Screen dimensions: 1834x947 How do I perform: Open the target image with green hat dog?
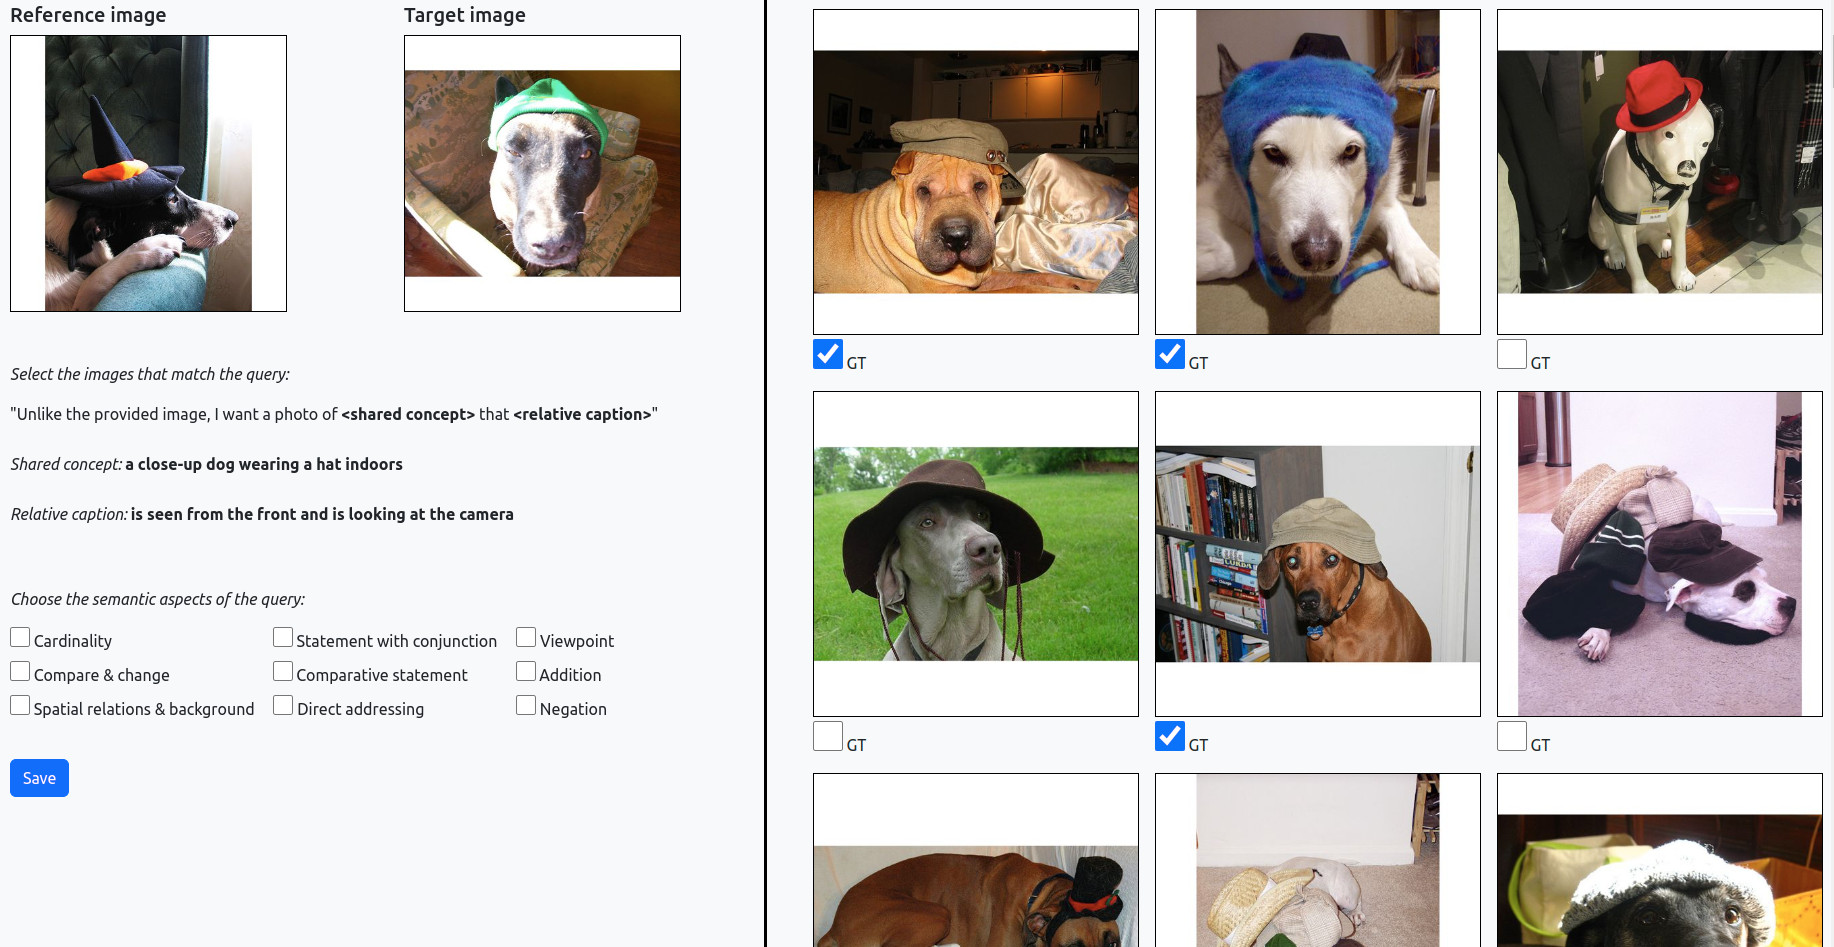(542, 173)
